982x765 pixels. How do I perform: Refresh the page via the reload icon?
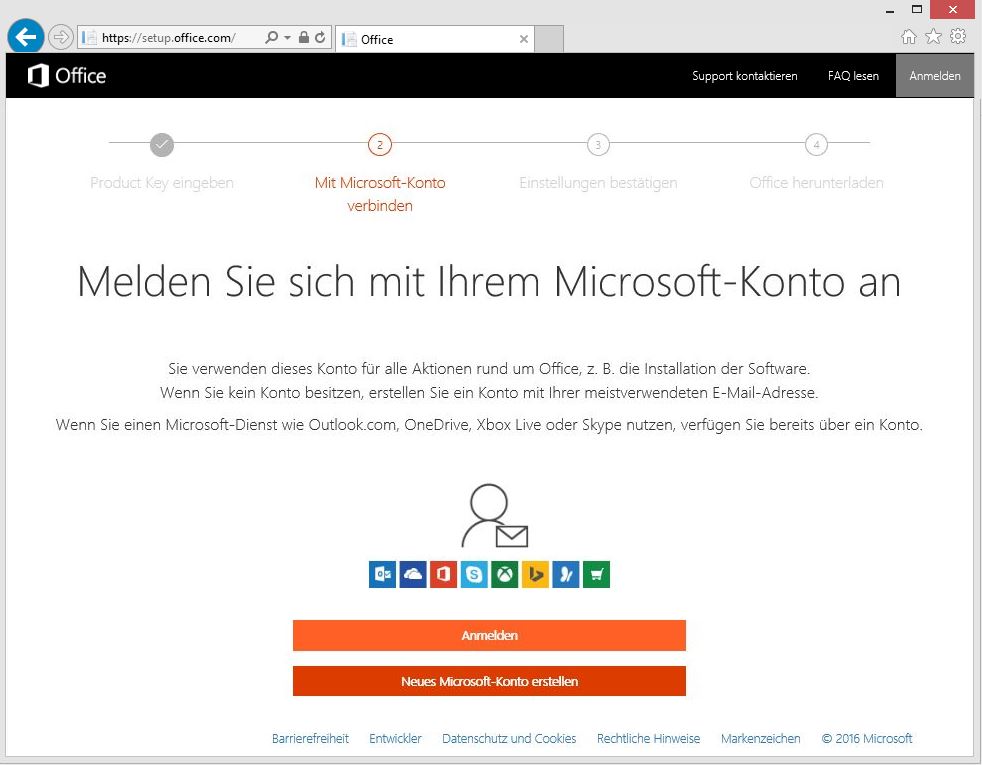click(x=318, y=36)
